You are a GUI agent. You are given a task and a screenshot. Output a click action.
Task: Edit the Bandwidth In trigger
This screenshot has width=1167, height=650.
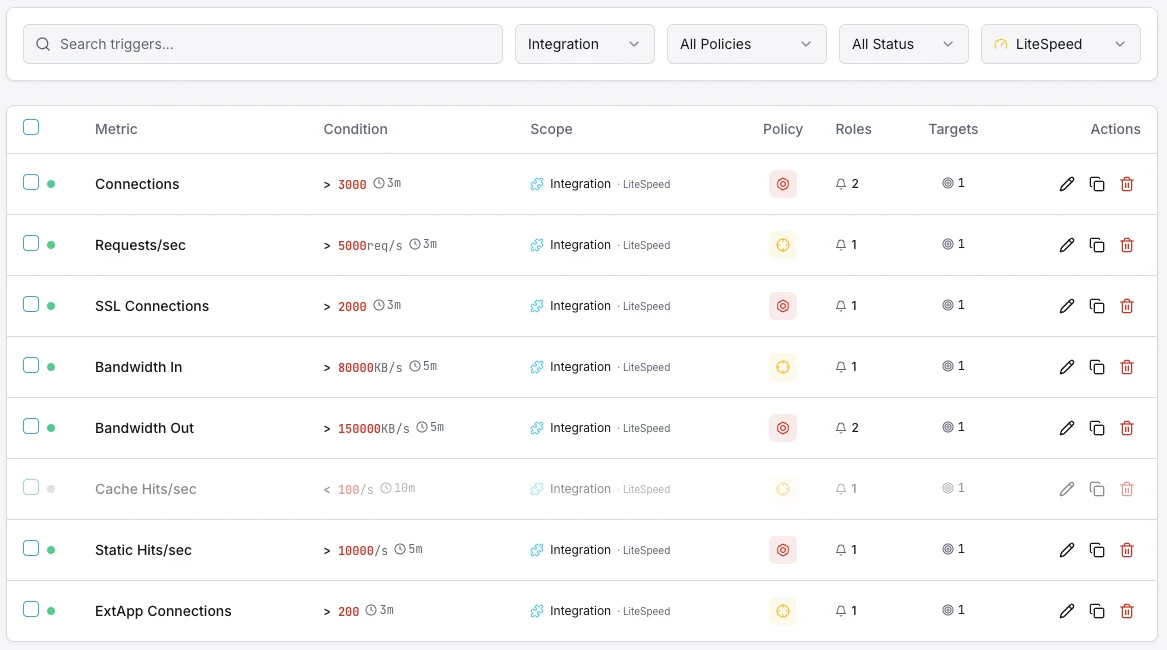1067,367
